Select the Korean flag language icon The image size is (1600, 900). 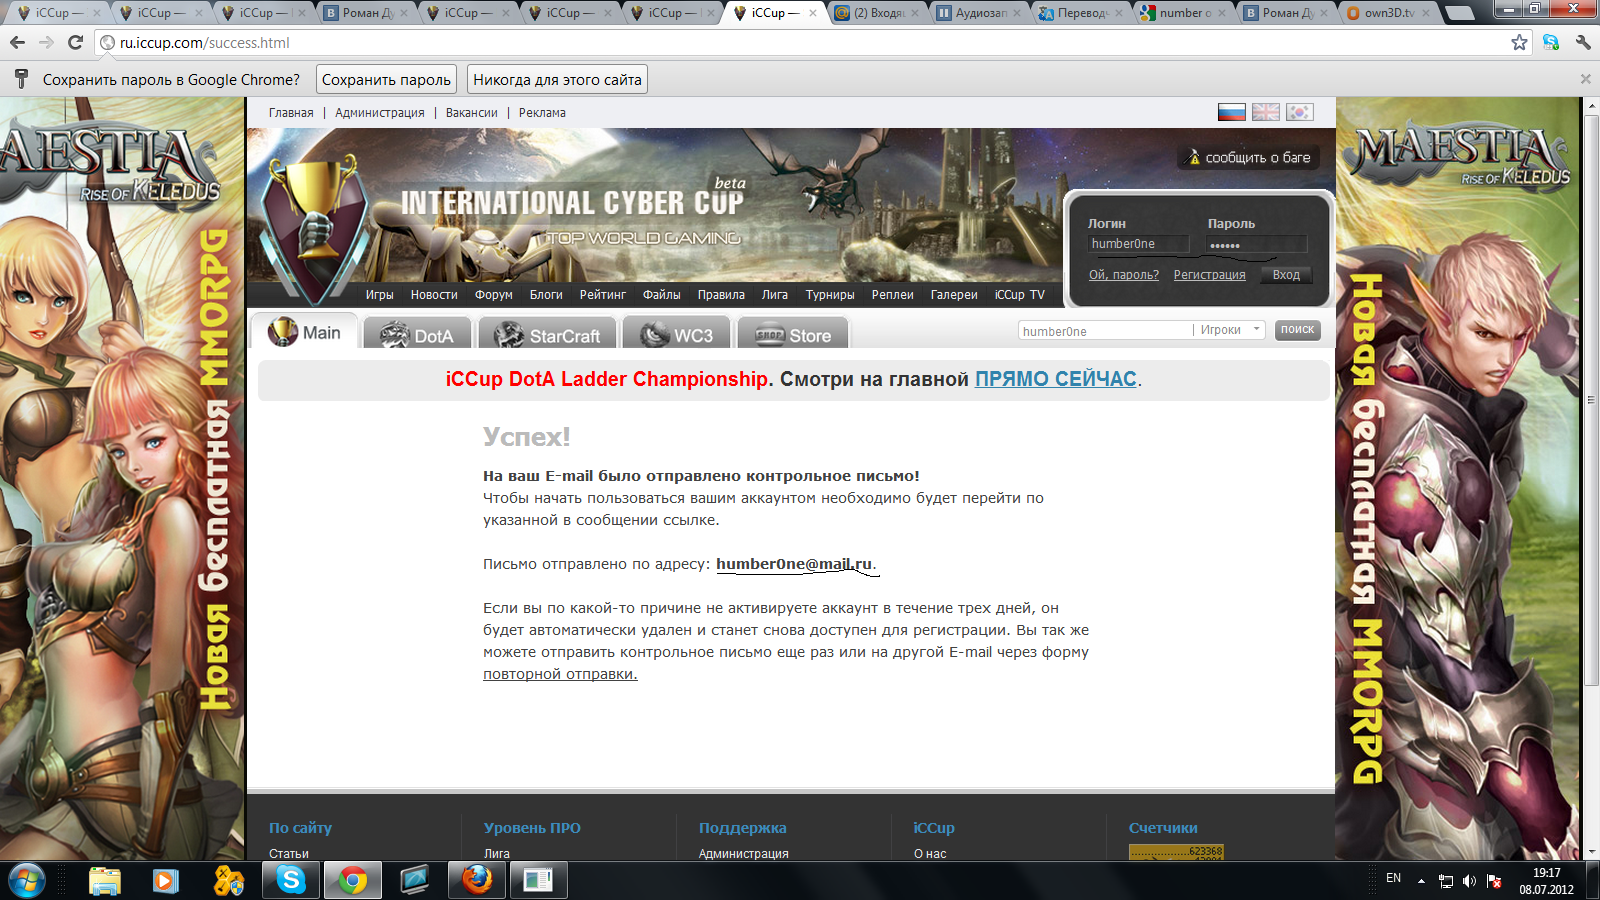1299,112
